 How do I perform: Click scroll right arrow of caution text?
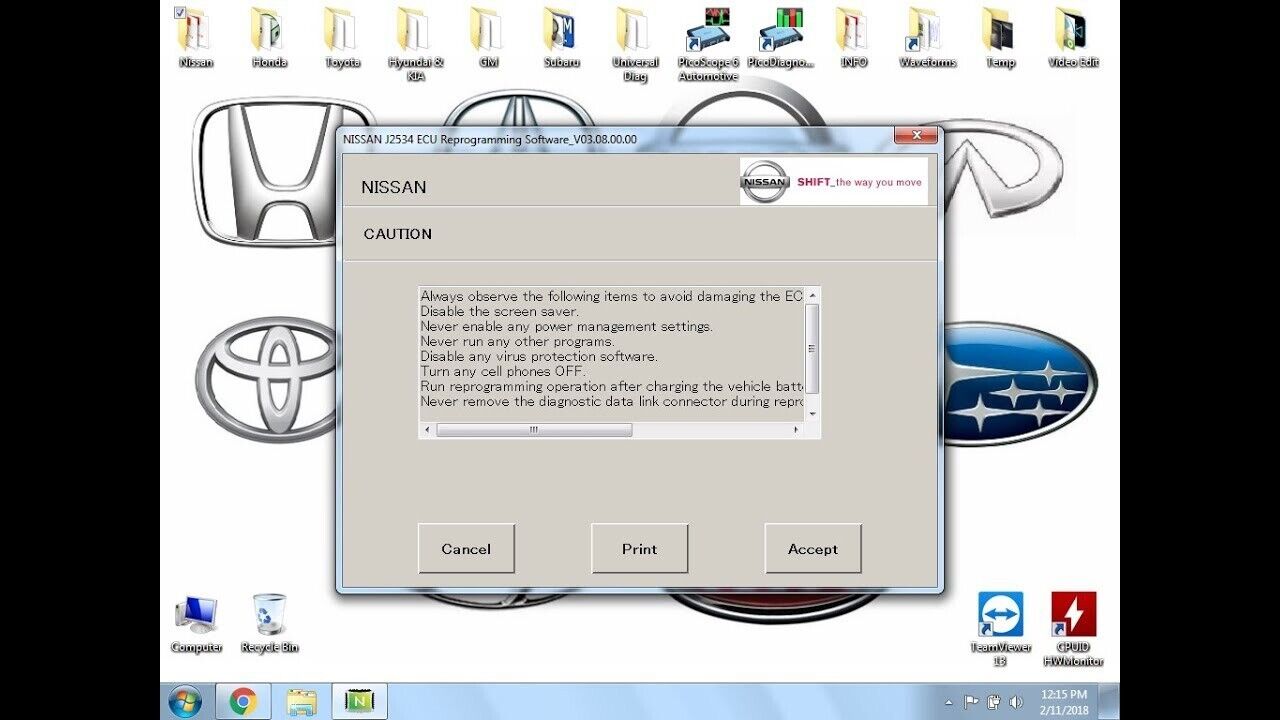pos(797,430)
